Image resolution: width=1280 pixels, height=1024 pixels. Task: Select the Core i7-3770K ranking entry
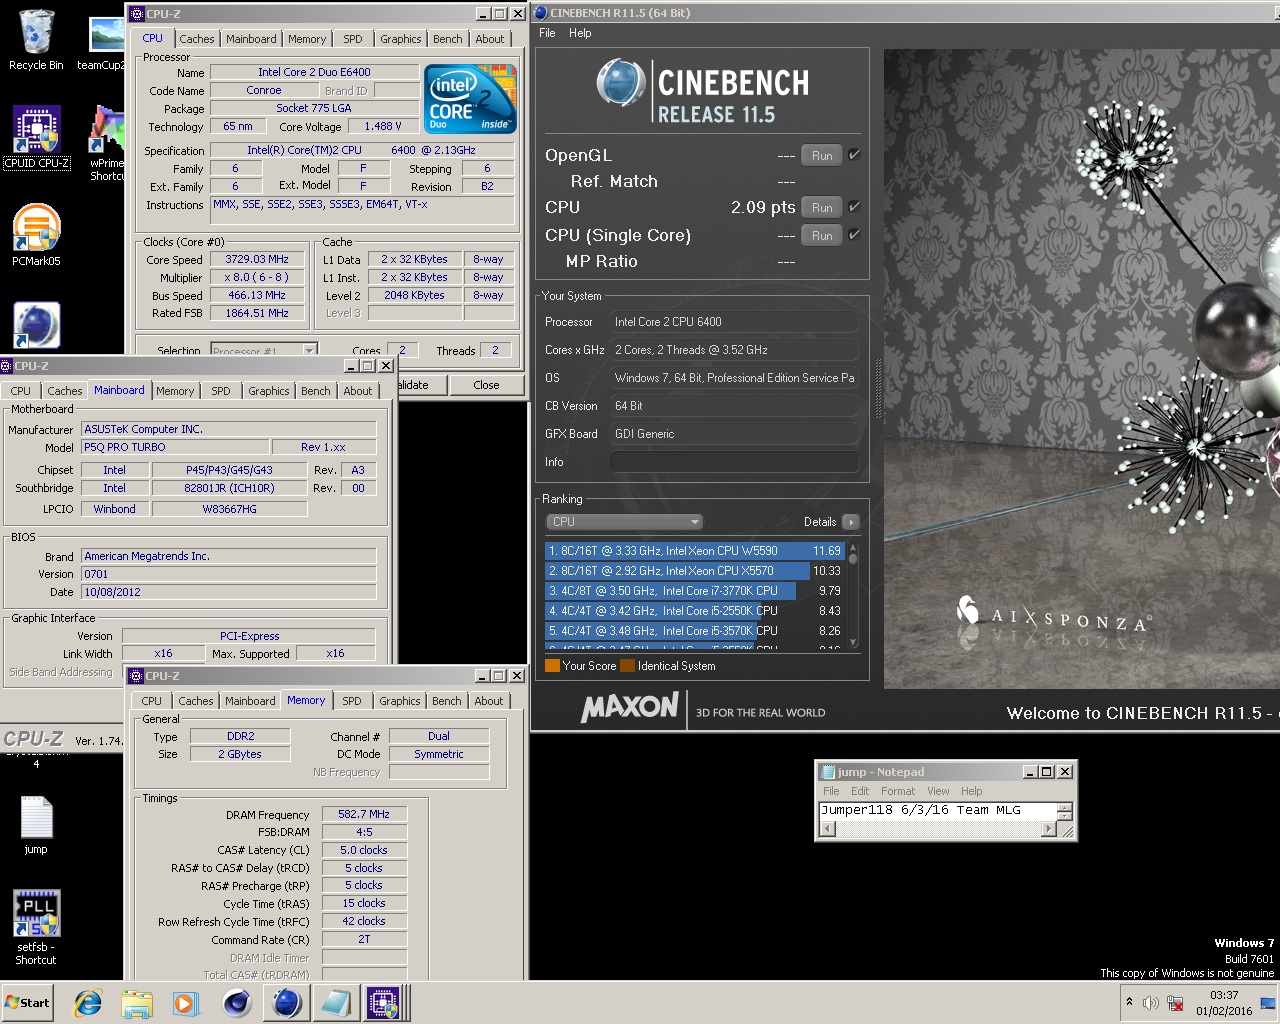tap(695, 591)
